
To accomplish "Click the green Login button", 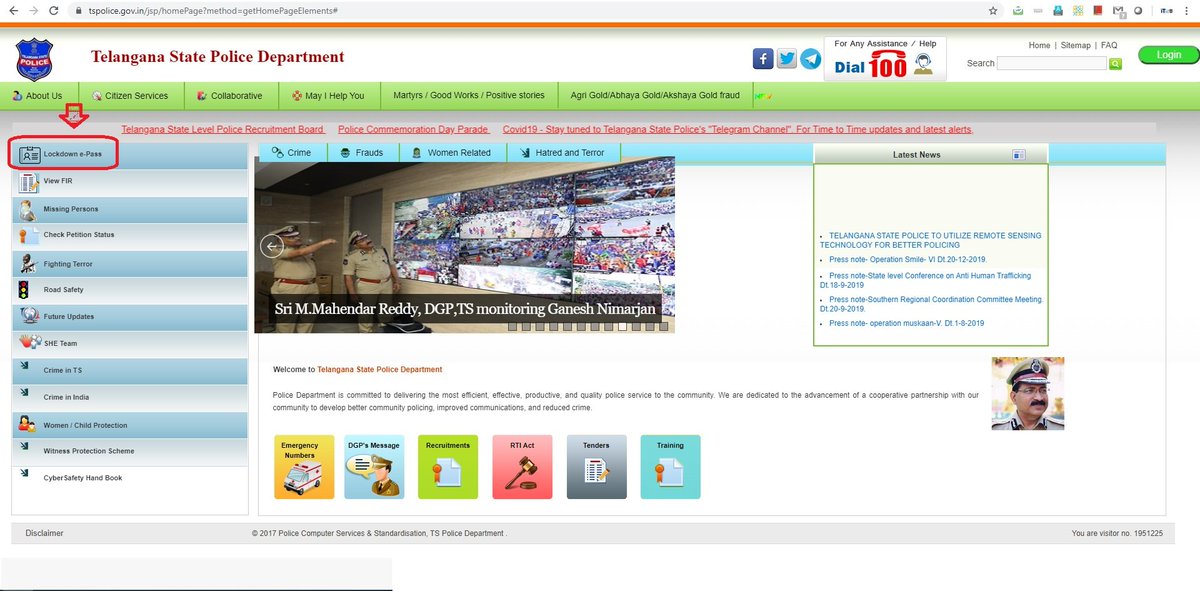I will pyautogui.click(x=1168, y=55).
